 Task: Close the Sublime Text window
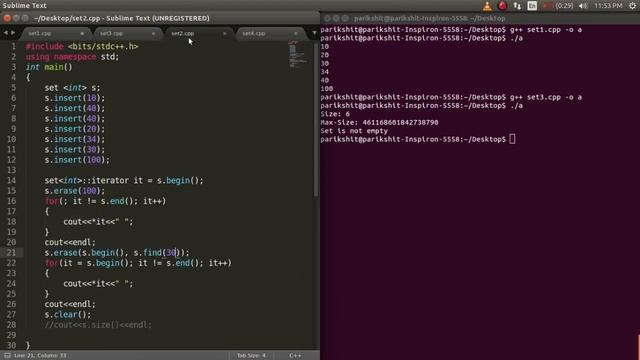coord(7,18)
